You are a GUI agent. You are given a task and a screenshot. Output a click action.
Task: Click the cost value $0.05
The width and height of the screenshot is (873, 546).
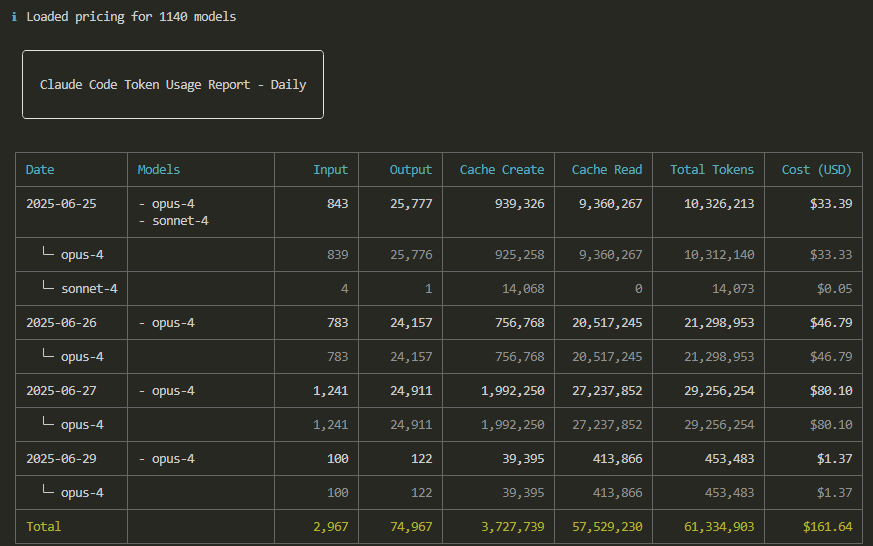tap(834, 289)
